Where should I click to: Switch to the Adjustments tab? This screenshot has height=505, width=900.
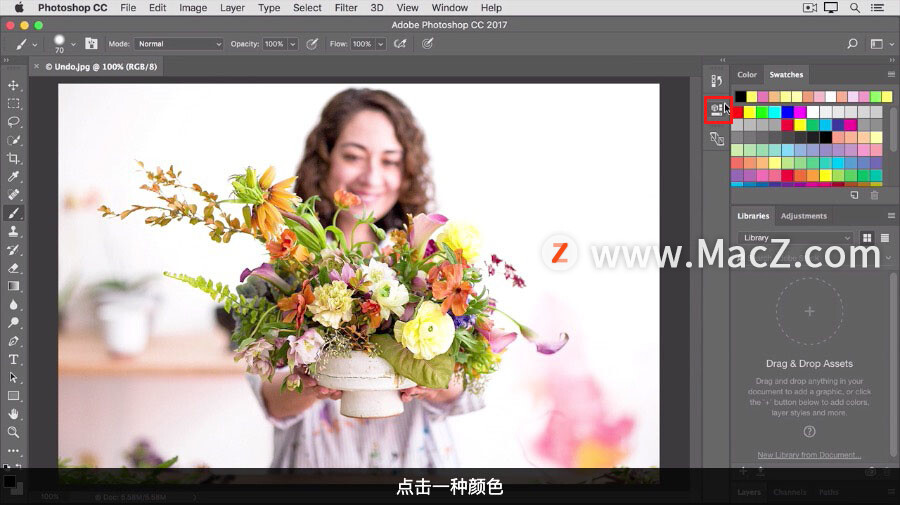click(804, 216)
